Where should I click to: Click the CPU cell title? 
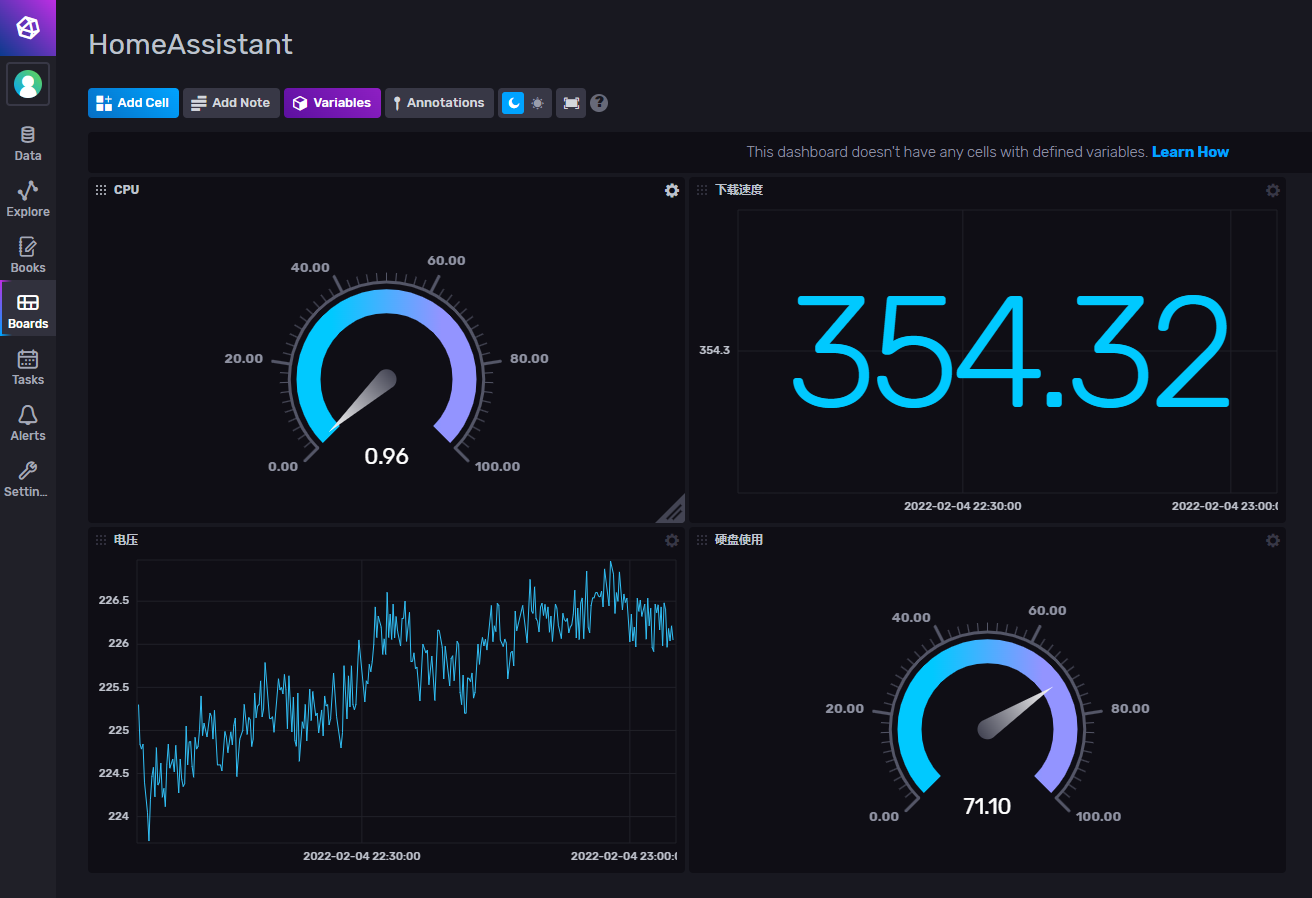coord(126,190)
